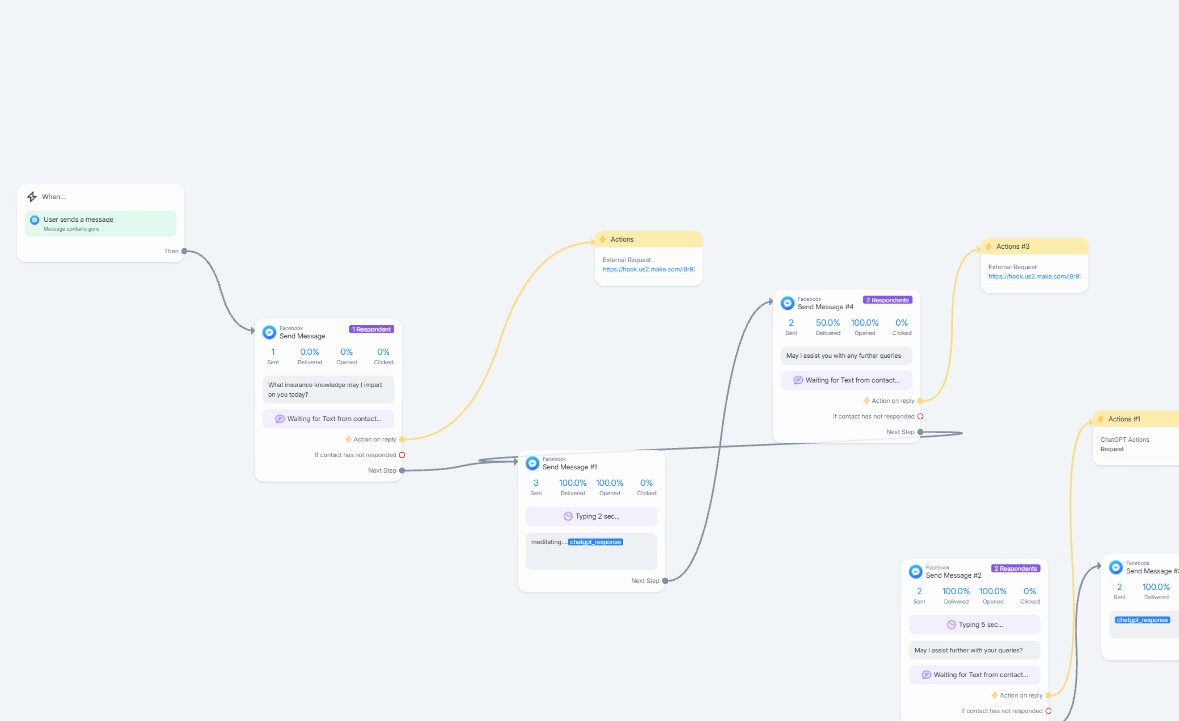Click the "Then" connector dot on the When node
Viewport: 1179px width, 721px height.
coord(184,251)
